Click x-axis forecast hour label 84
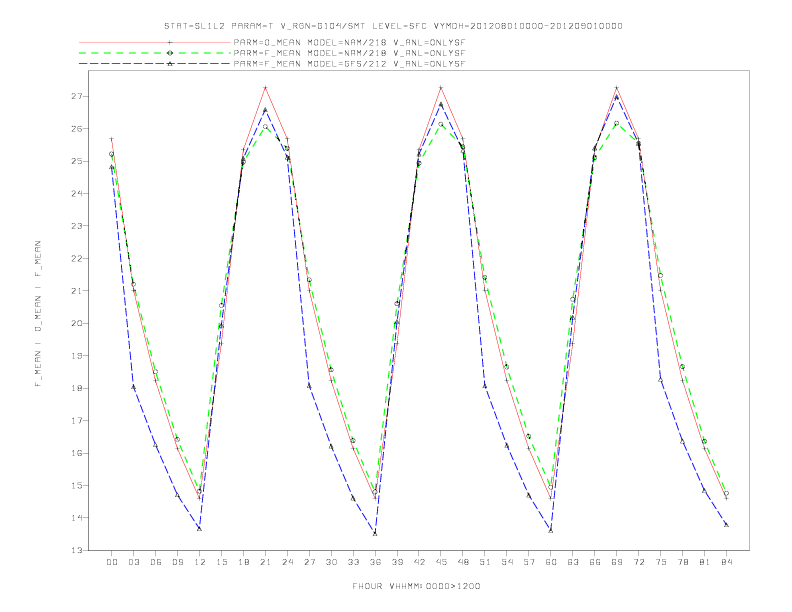Screen dimensions: 792x612 pos(726,562)
